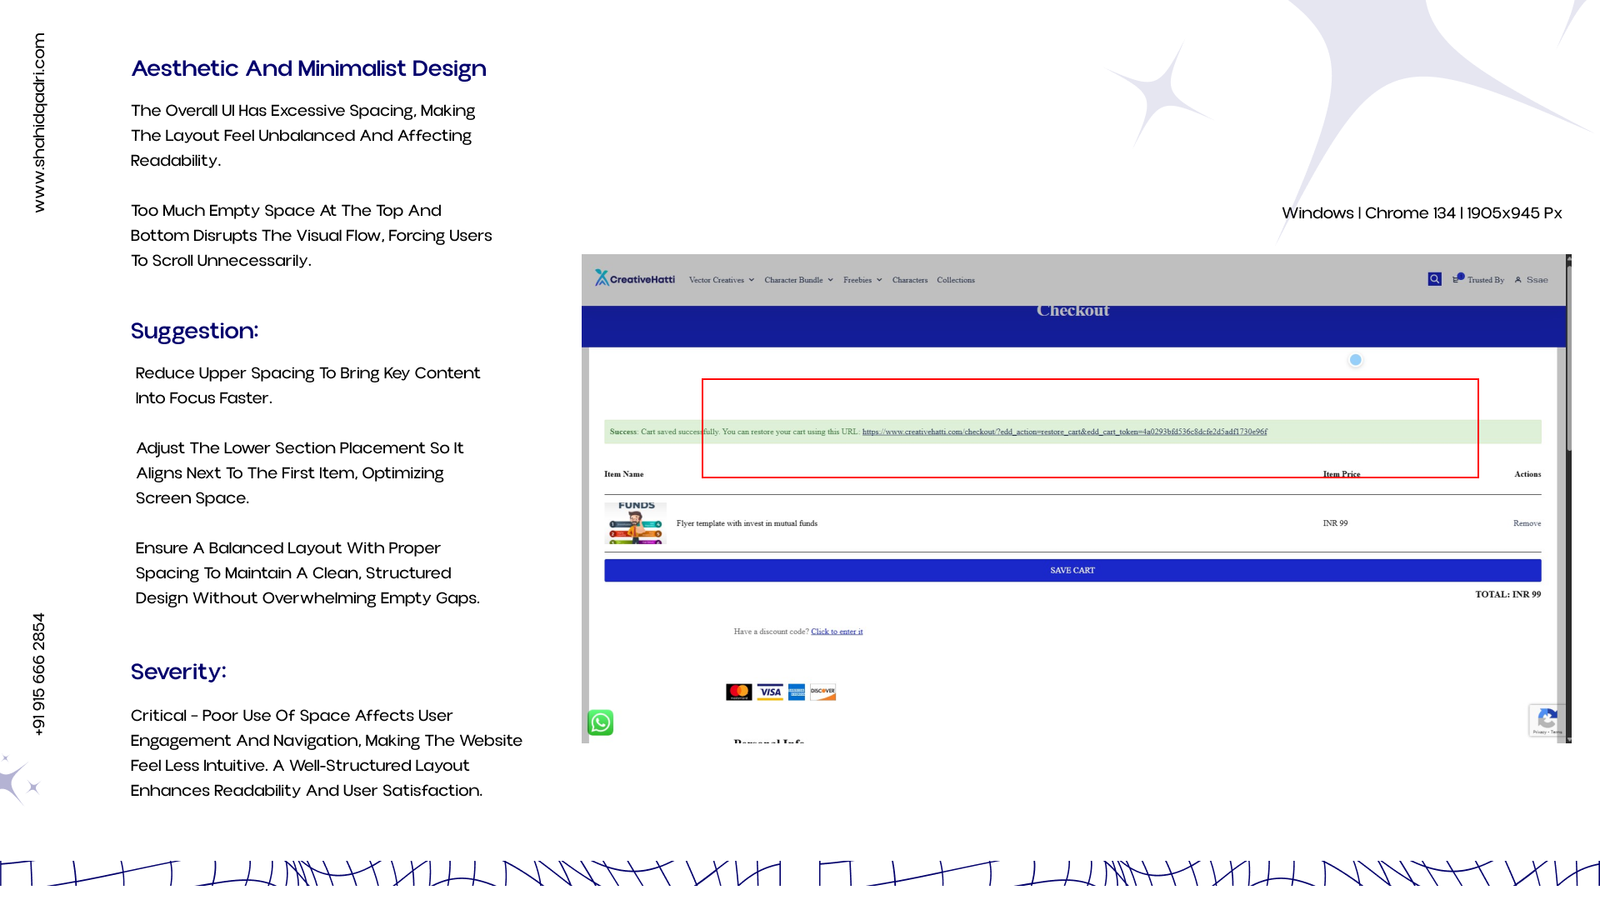Image resolution: width=1600 pixels, height=900 pixels.
Task: Click the Discover payment icon
Action: pos(822,692)
